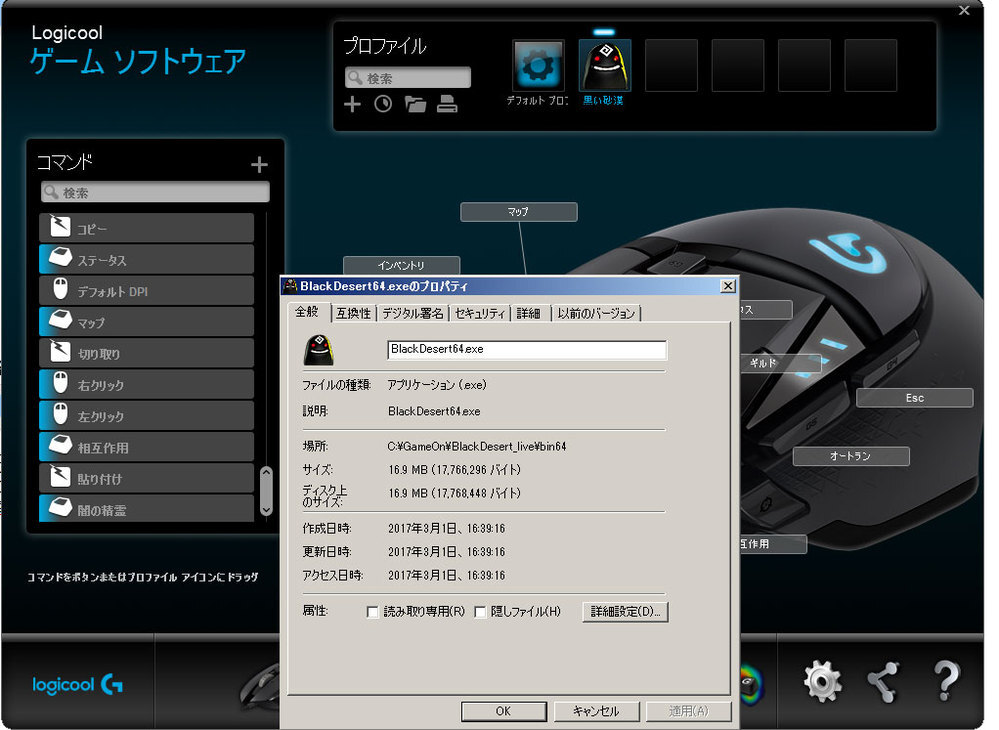
Task: Click the 相互作用 command key icon
Action: tap(60, 445)
